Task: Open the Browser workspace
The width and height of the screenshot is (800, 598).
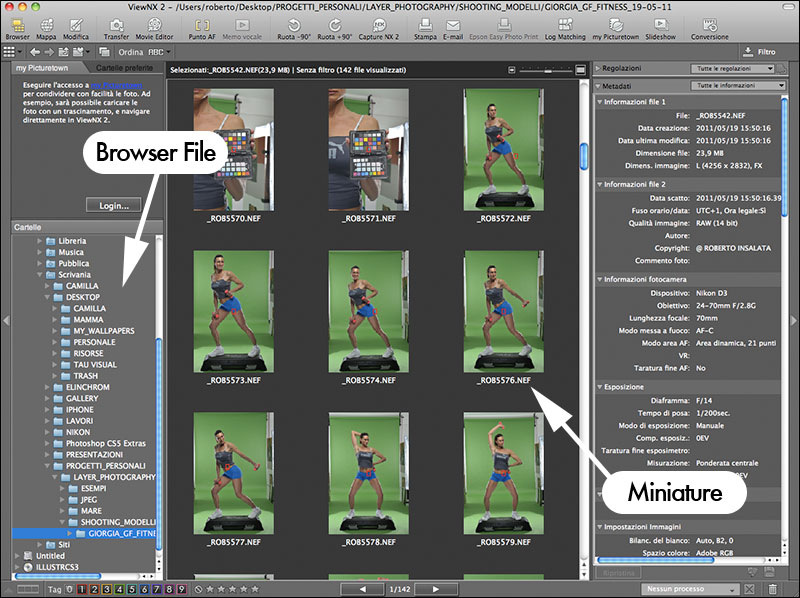Action: 17,29
